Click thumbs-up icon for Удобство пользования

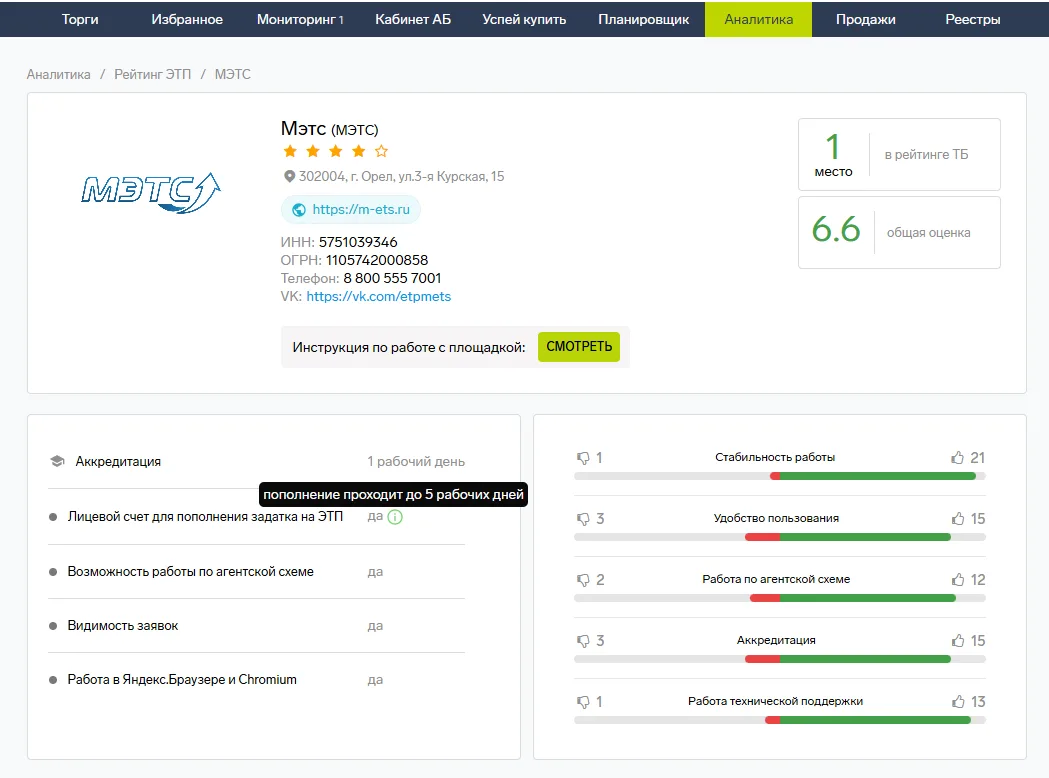pyautogui.click(x=958, y=518)
